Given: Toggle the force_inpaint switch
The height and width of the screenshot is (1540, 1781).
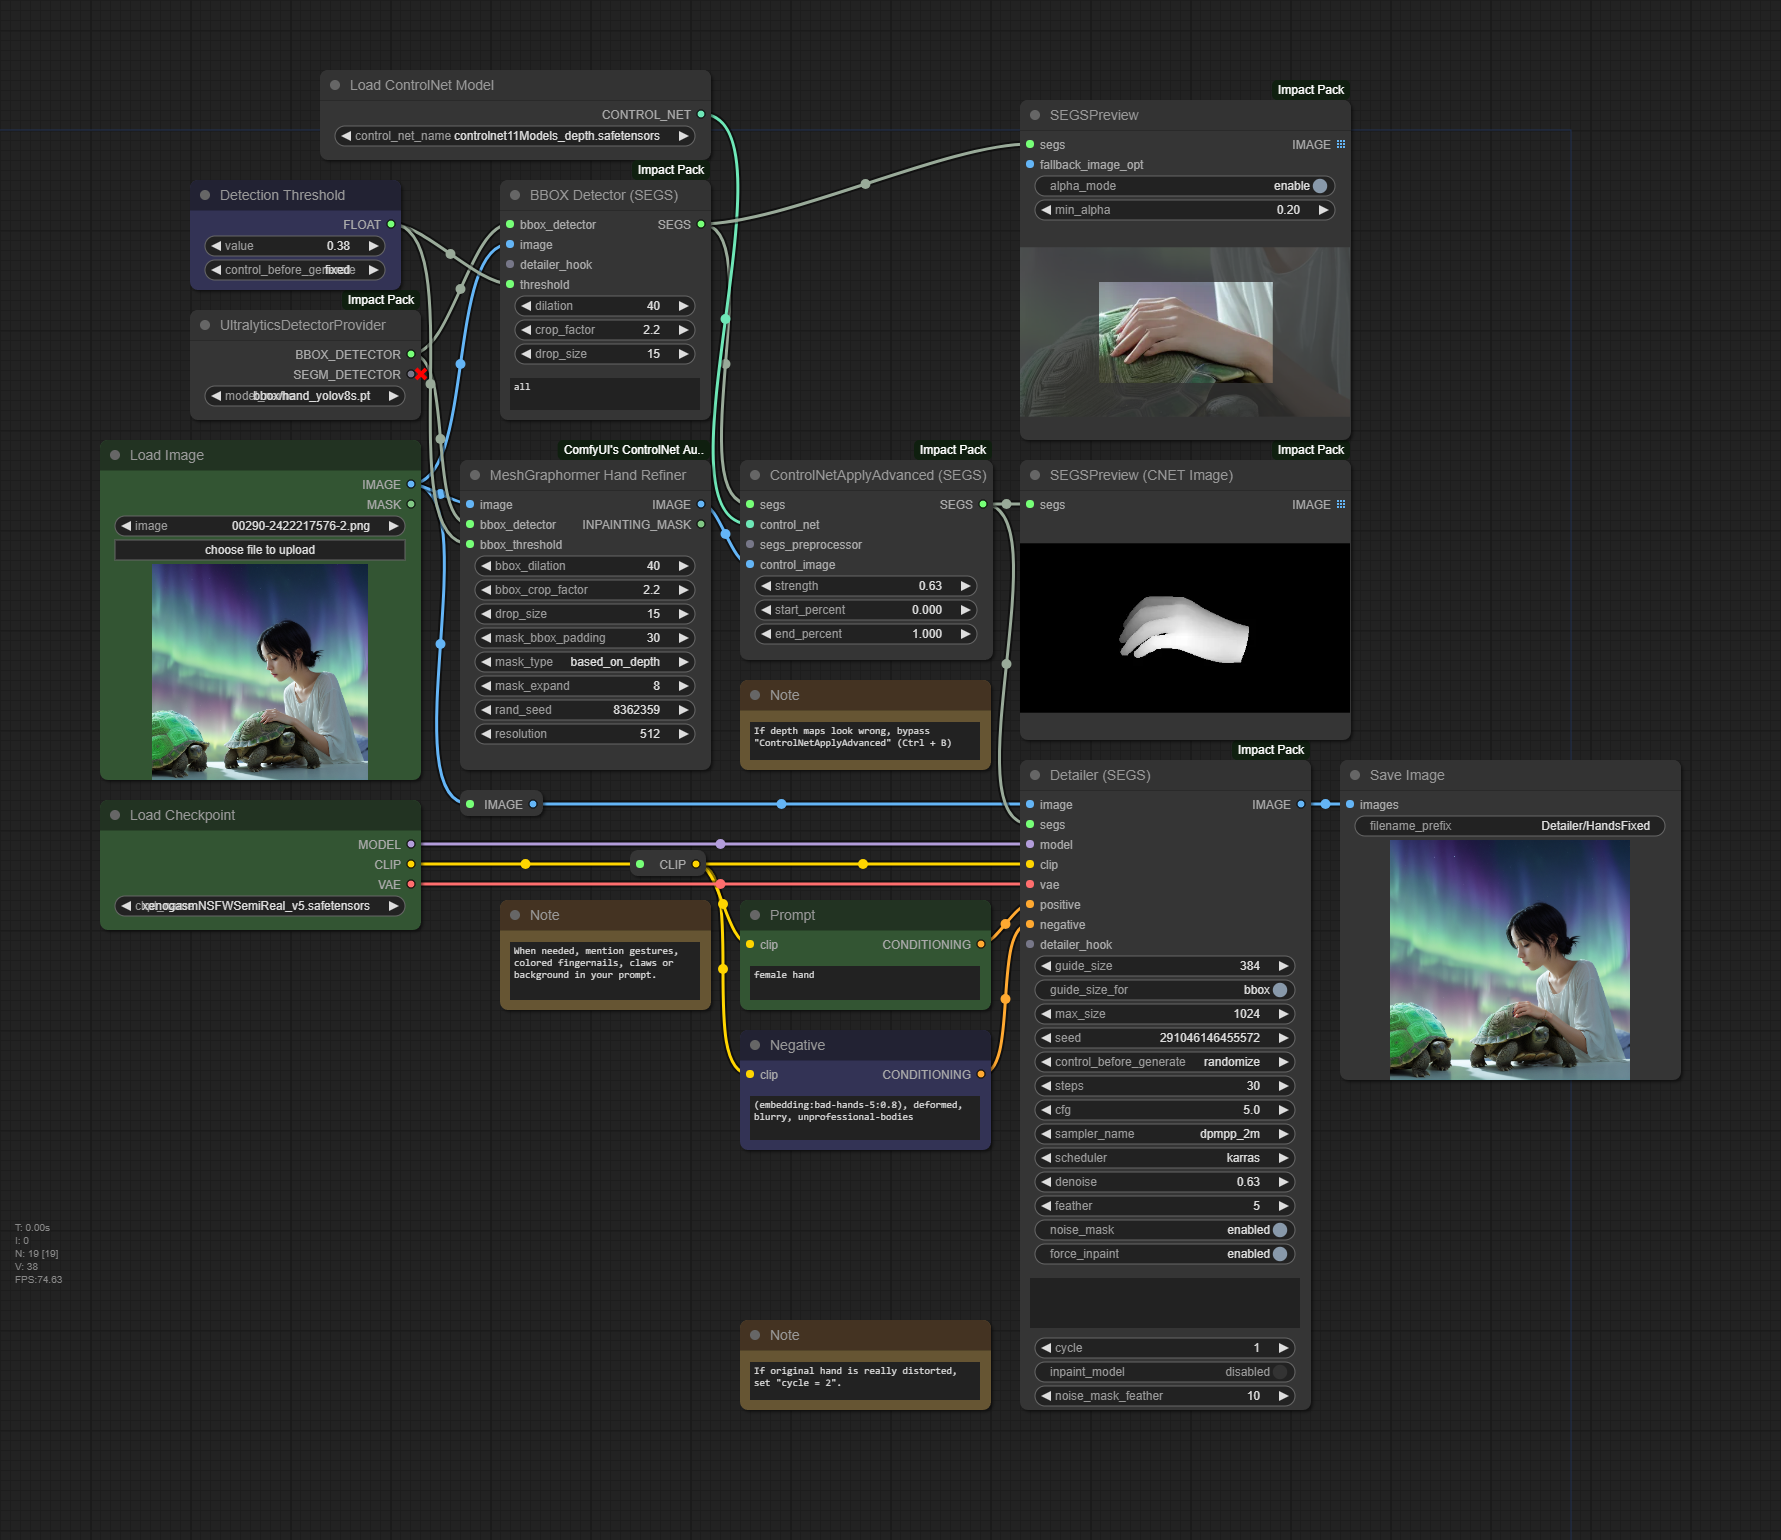Looking at the screenshot, I should coord(1279,1254).
